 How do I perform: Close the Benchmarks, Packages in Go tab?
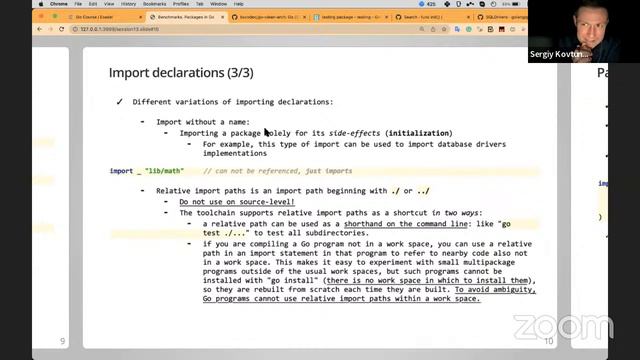[222, 17]
